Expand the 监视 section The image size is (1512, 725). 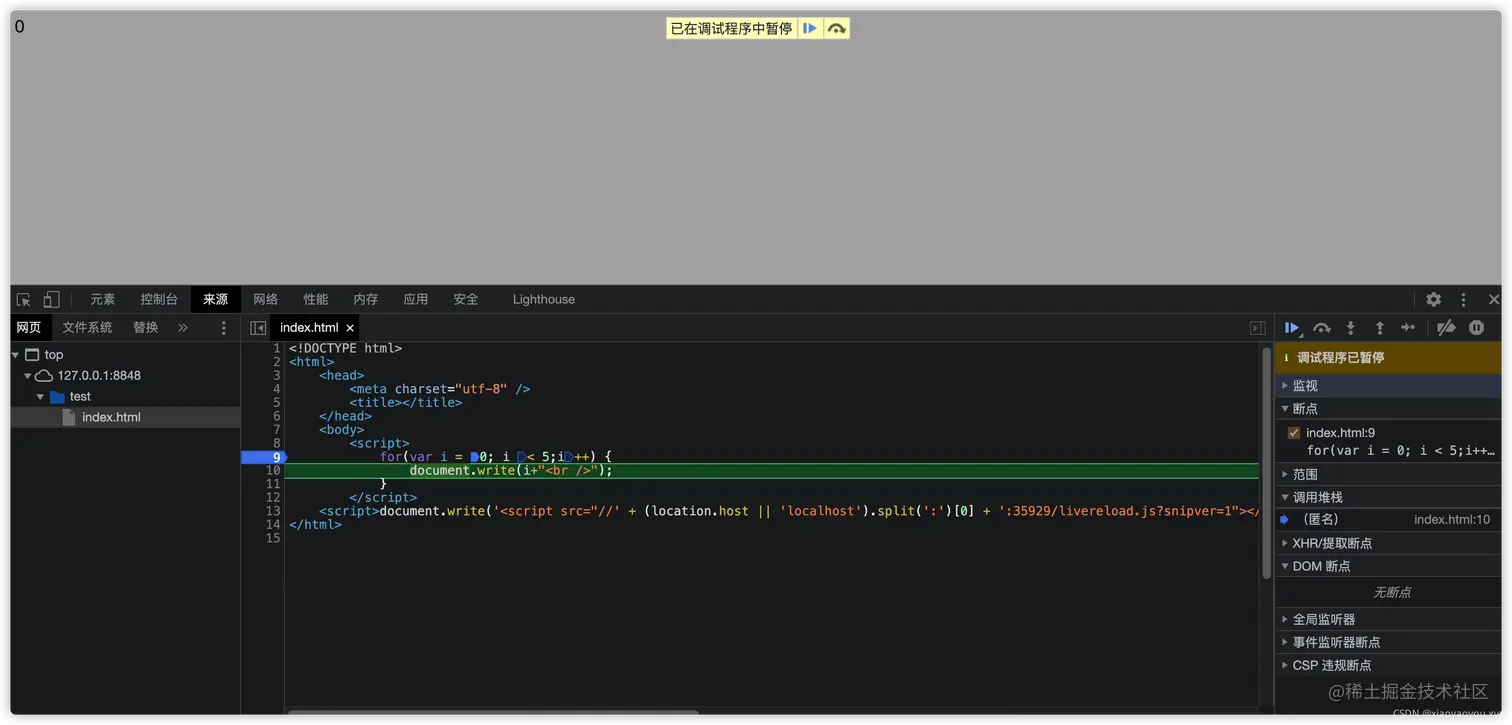pyautogui.click(x=1388, y=386)
